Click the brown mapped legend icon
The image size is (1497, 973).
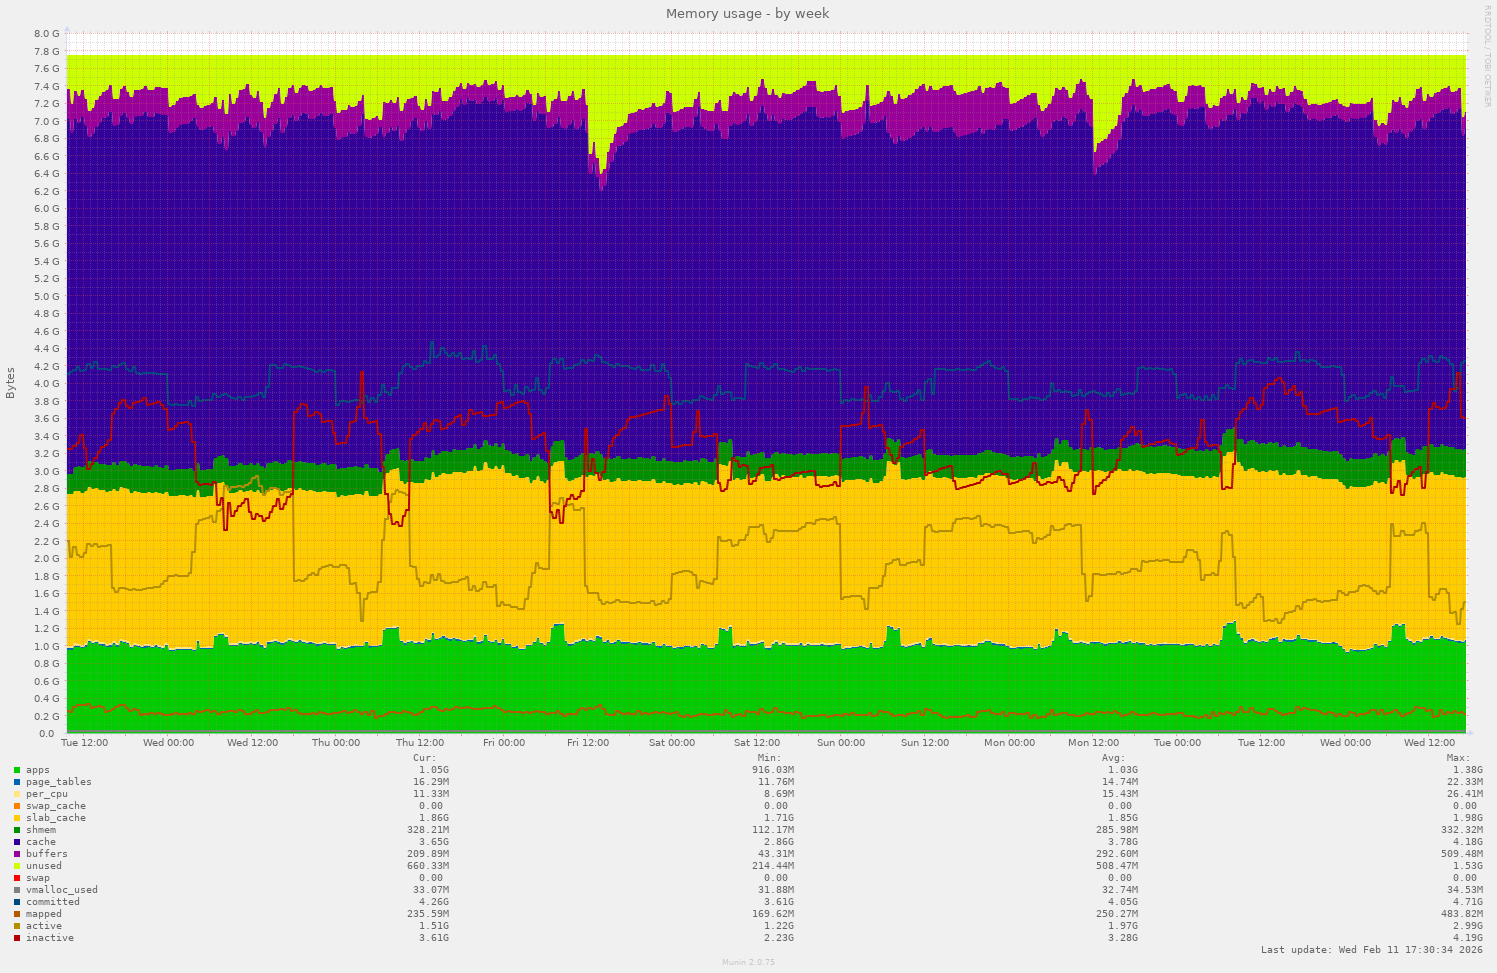point(16,913)
